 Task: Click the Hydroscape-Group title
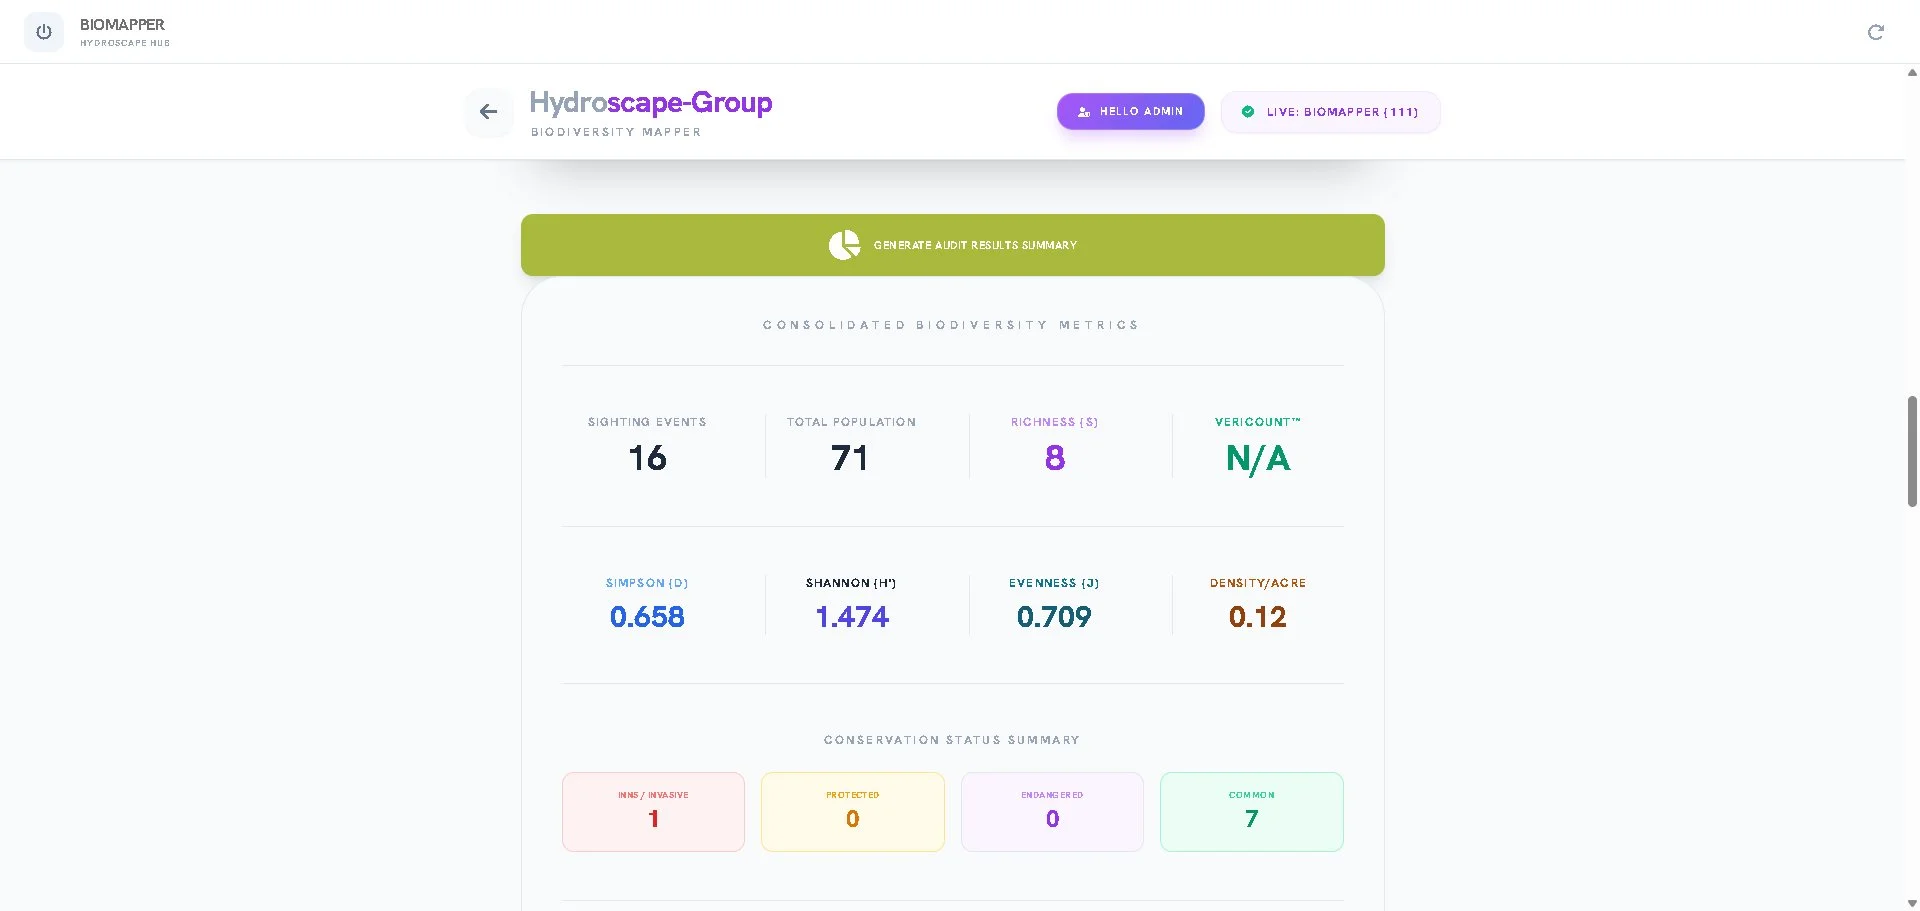coord(650,103)
